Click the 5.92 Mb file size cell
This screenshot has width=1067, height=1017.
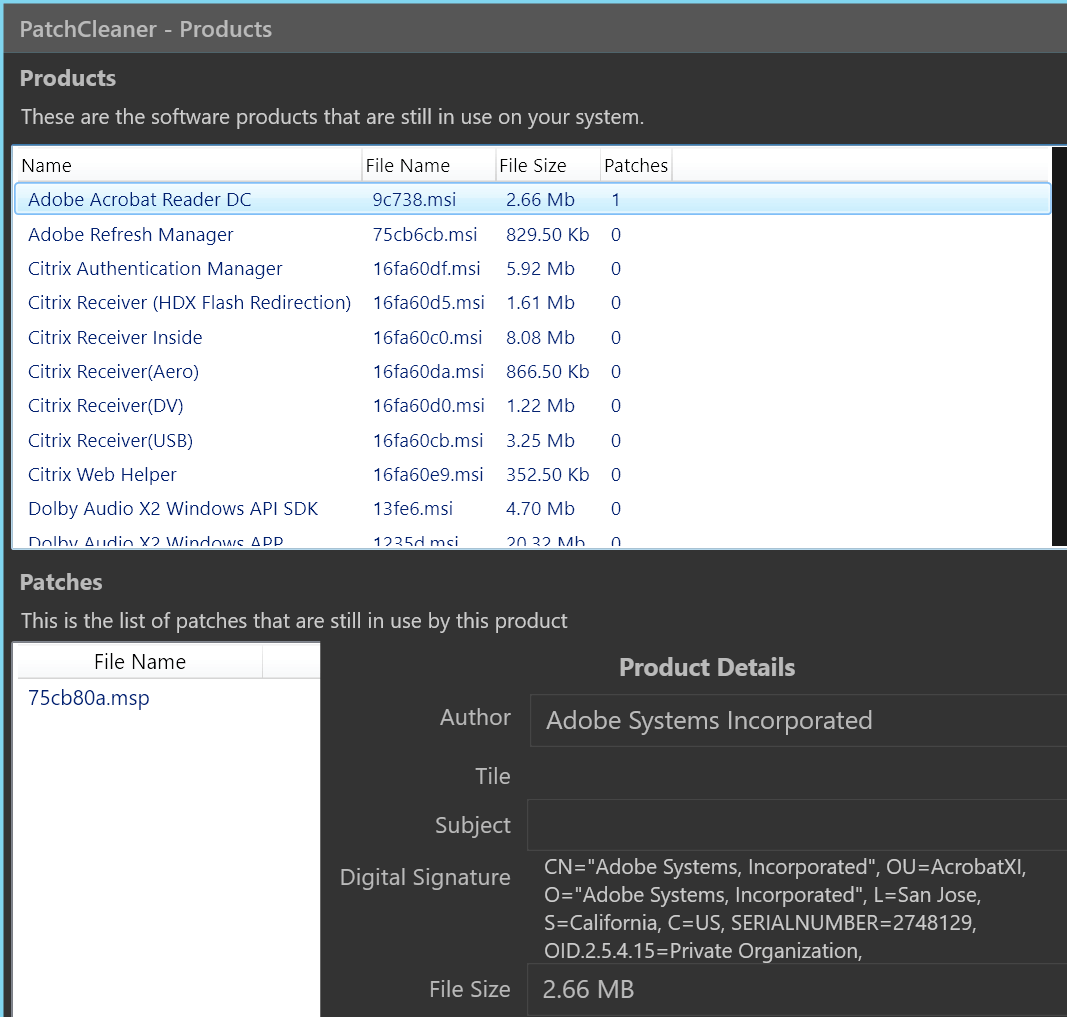pyautogui.click(x=540, y=269)
